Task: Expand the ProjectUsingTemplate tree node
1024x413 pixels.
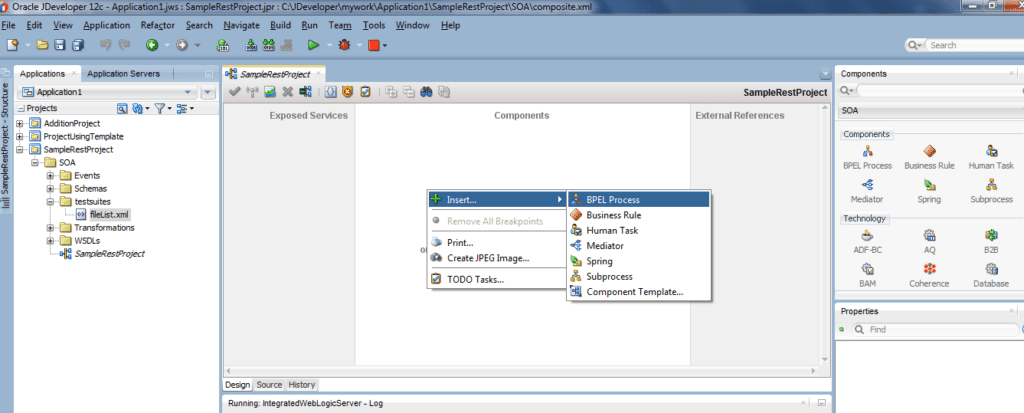Action: (x=20, y=137)
